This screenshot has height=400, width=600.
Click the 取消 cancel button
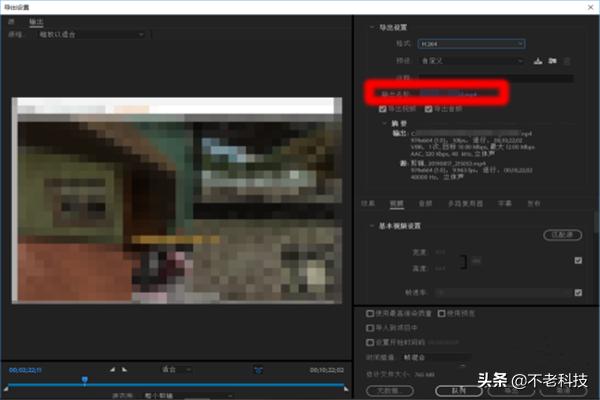(x=563, y=391)
